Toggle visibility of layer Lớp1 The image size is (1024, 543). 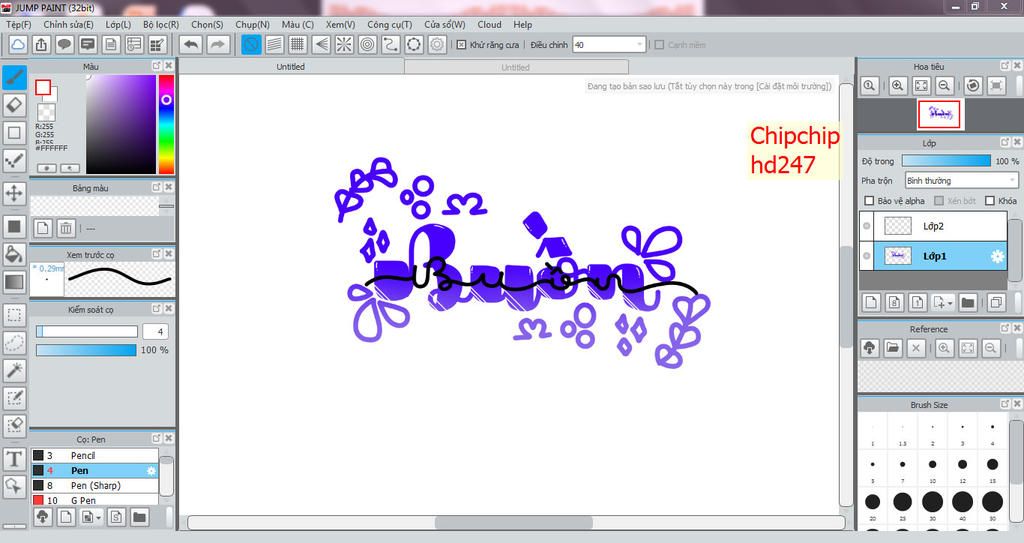tap(867, 256)
